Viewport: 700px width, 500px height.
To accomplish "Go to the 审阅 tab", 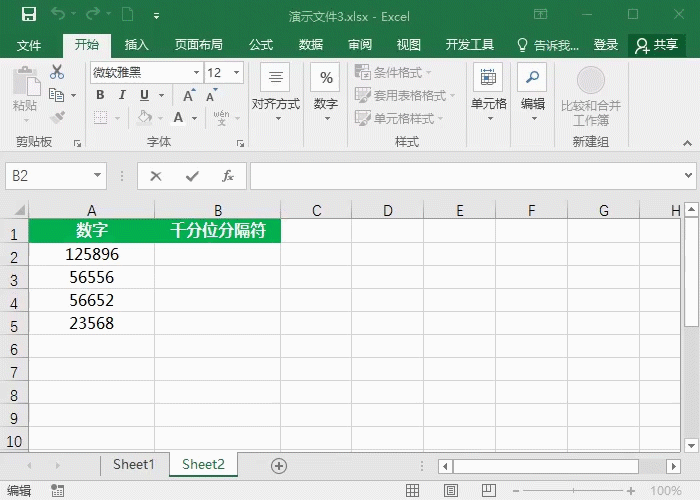I will 360,45.
